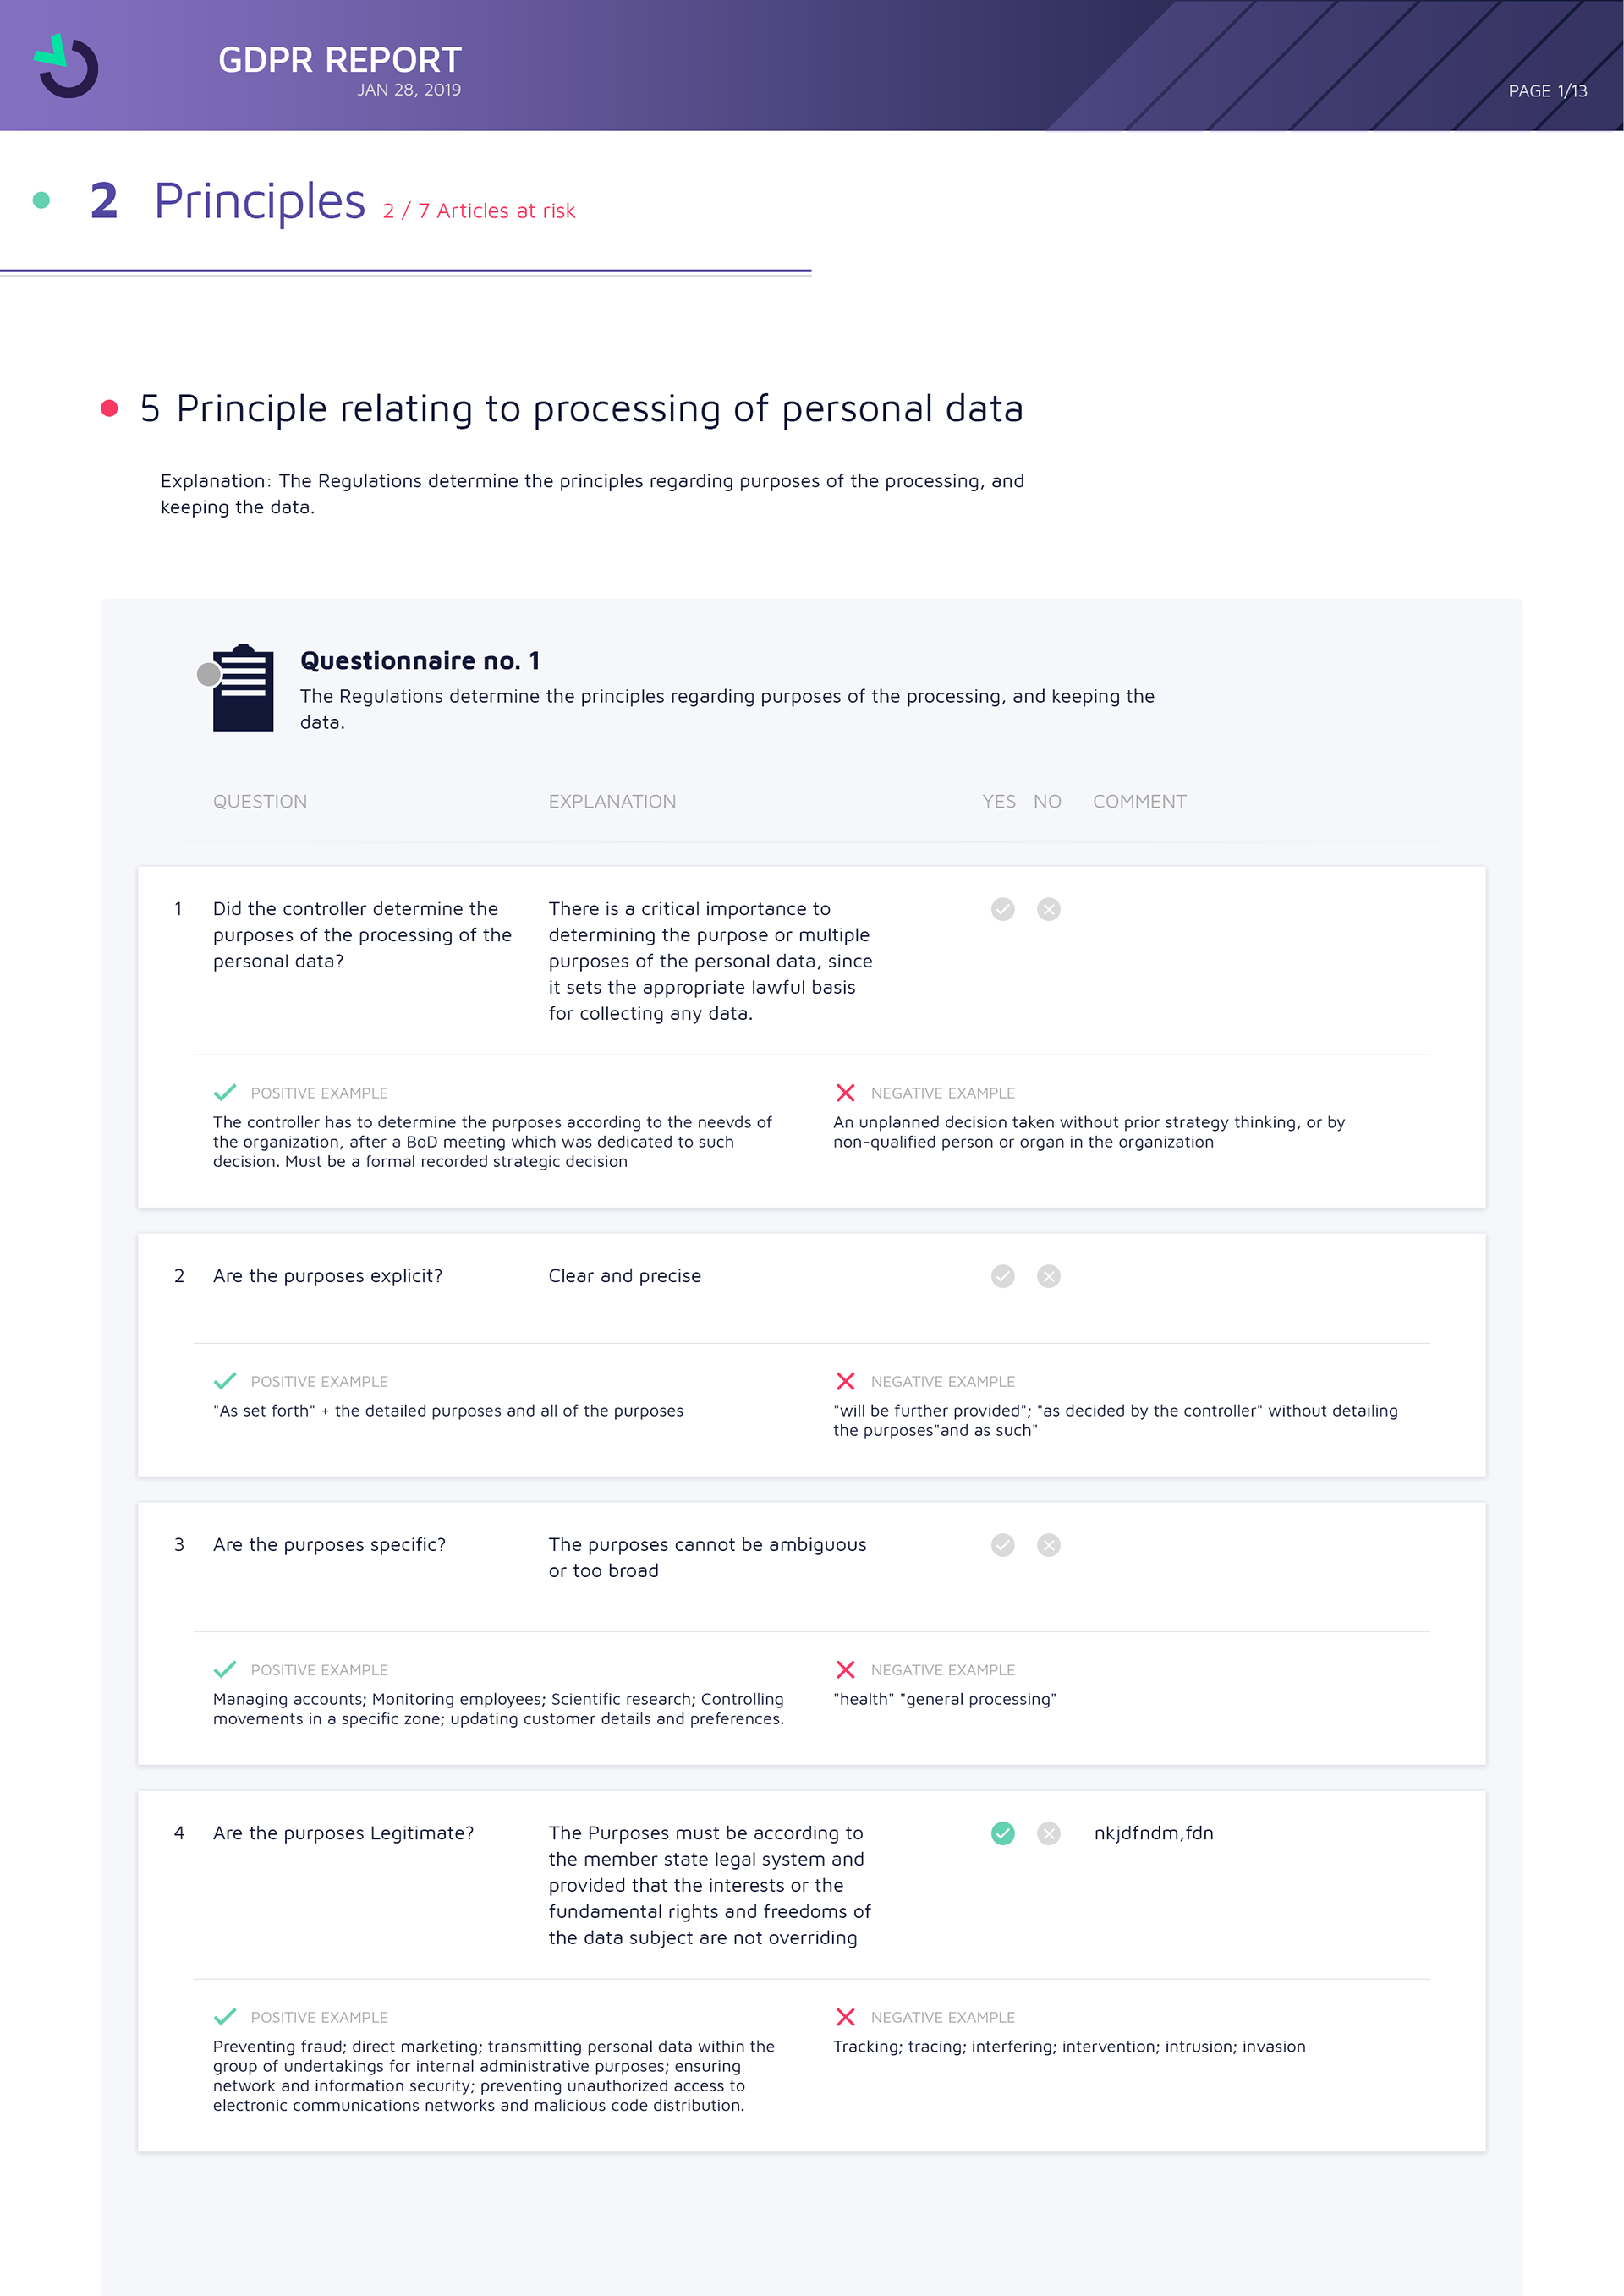Mark No for "Are the purposes explicit?"
This screenshot has width=1624, height=2296.
[1048, 1276]
